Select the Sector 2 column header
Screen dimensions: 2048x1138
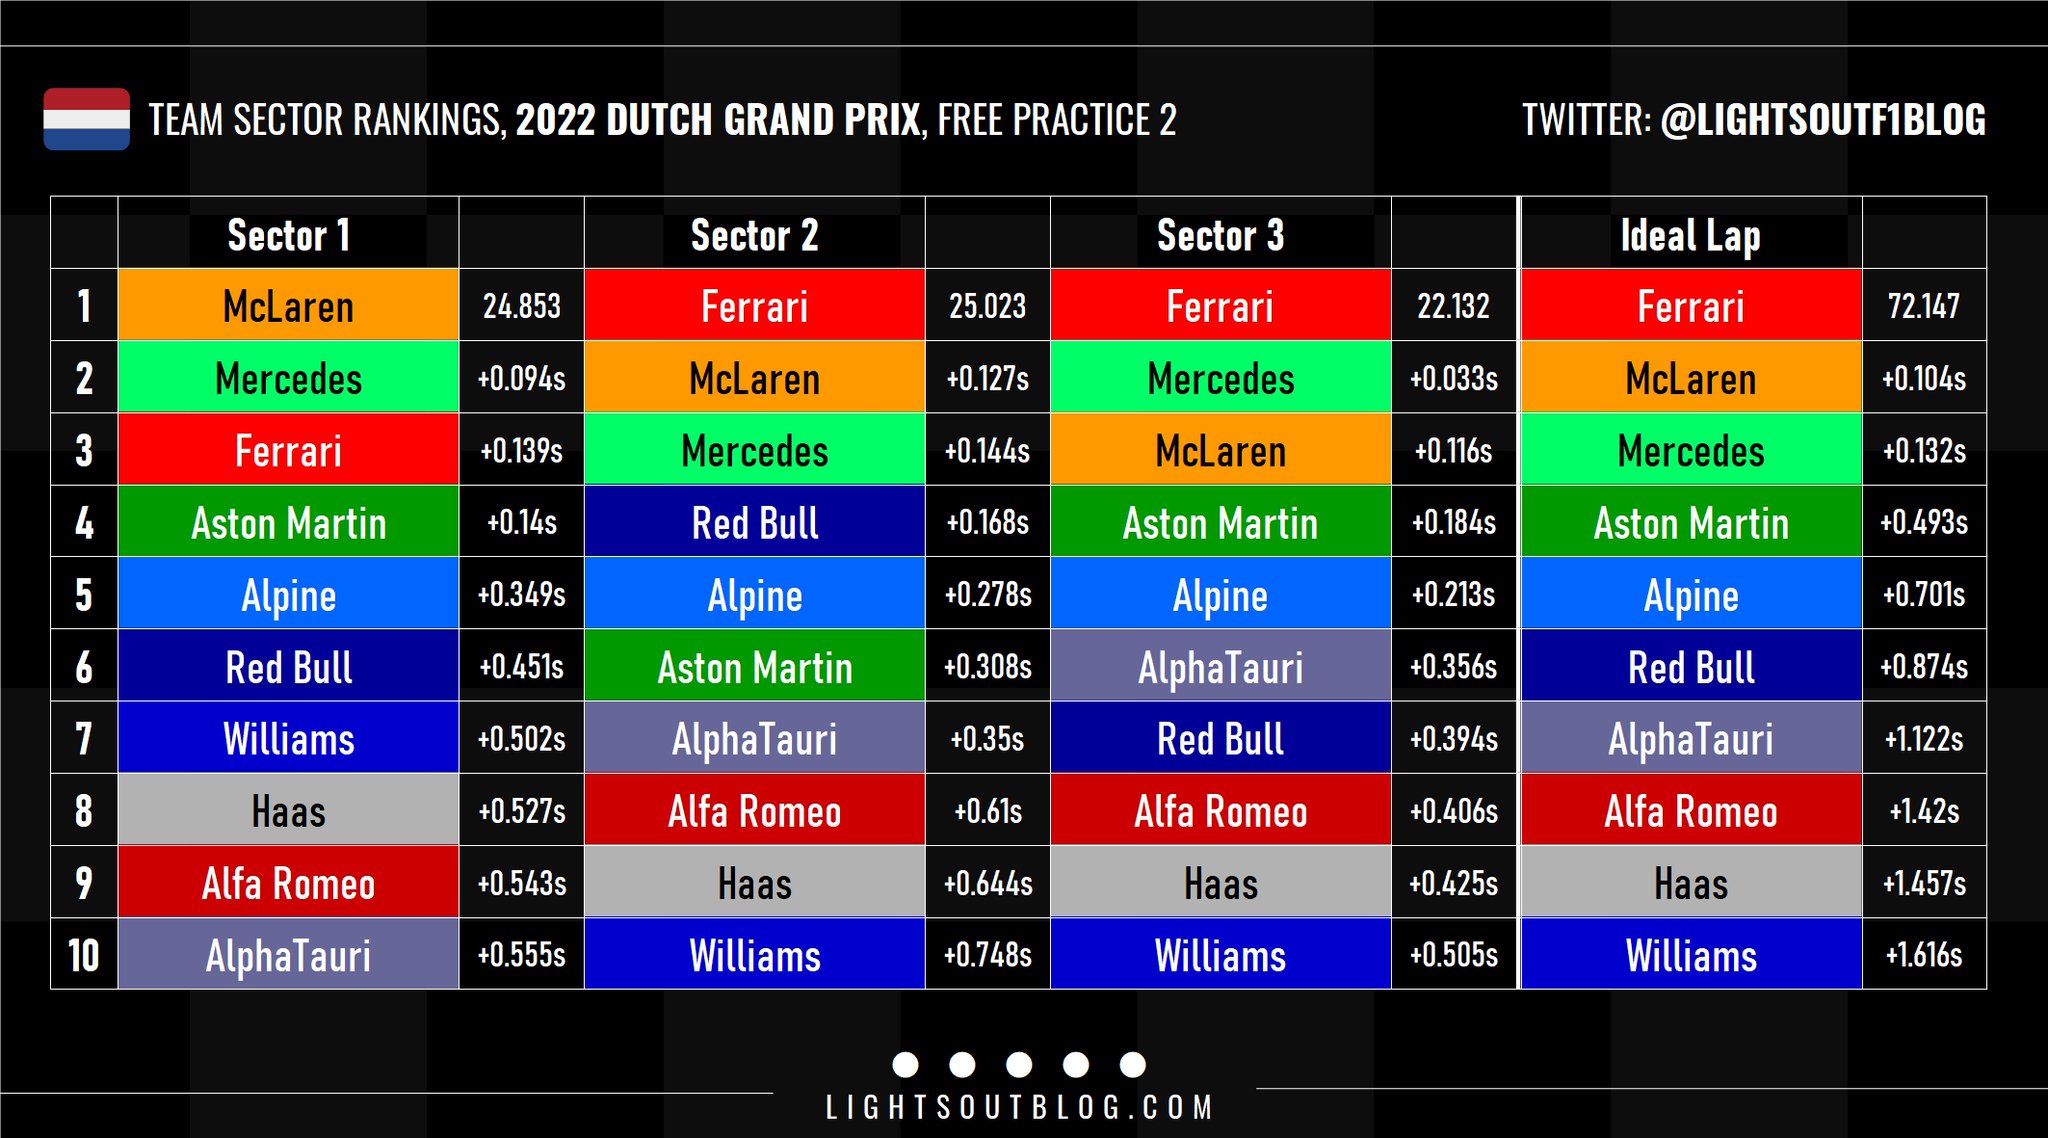coord(754,236)
